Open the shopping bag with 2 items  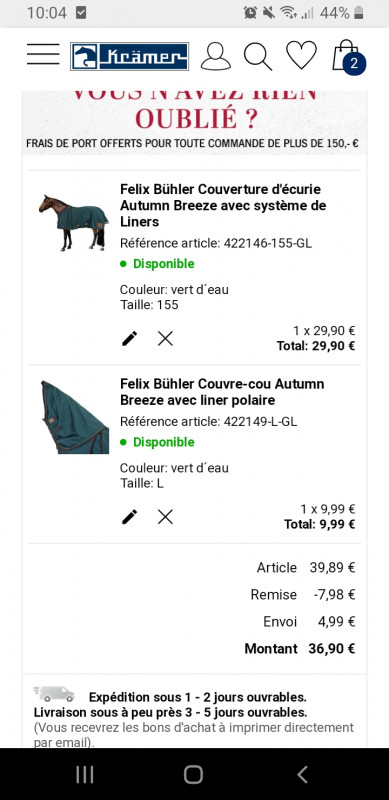coord(349,56)
